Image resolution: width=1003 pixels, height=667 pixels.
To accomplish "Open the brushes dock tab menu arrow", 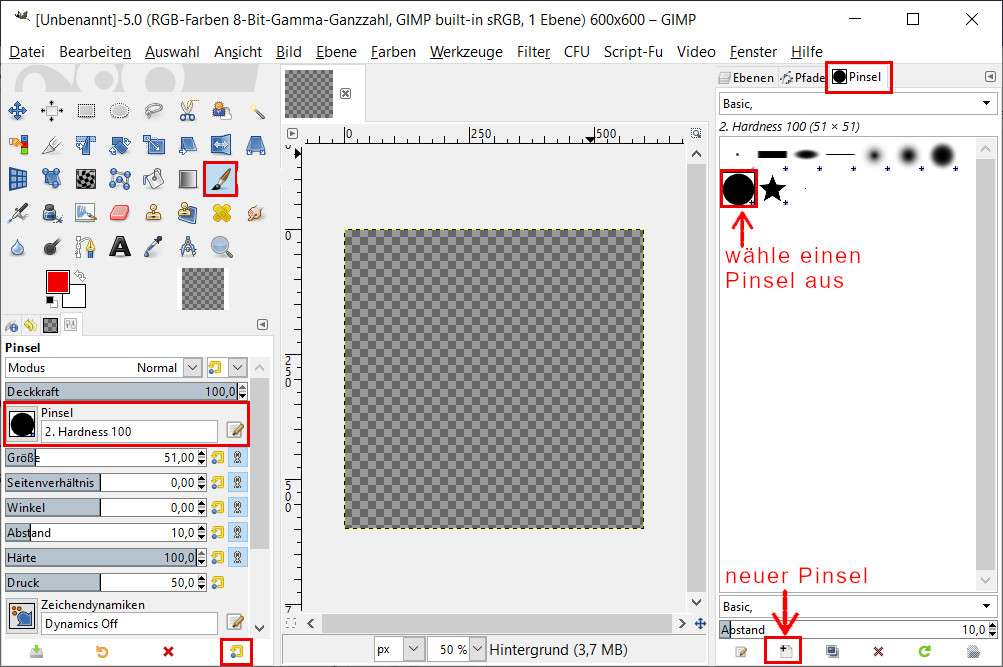I will (x=990, y=77).
